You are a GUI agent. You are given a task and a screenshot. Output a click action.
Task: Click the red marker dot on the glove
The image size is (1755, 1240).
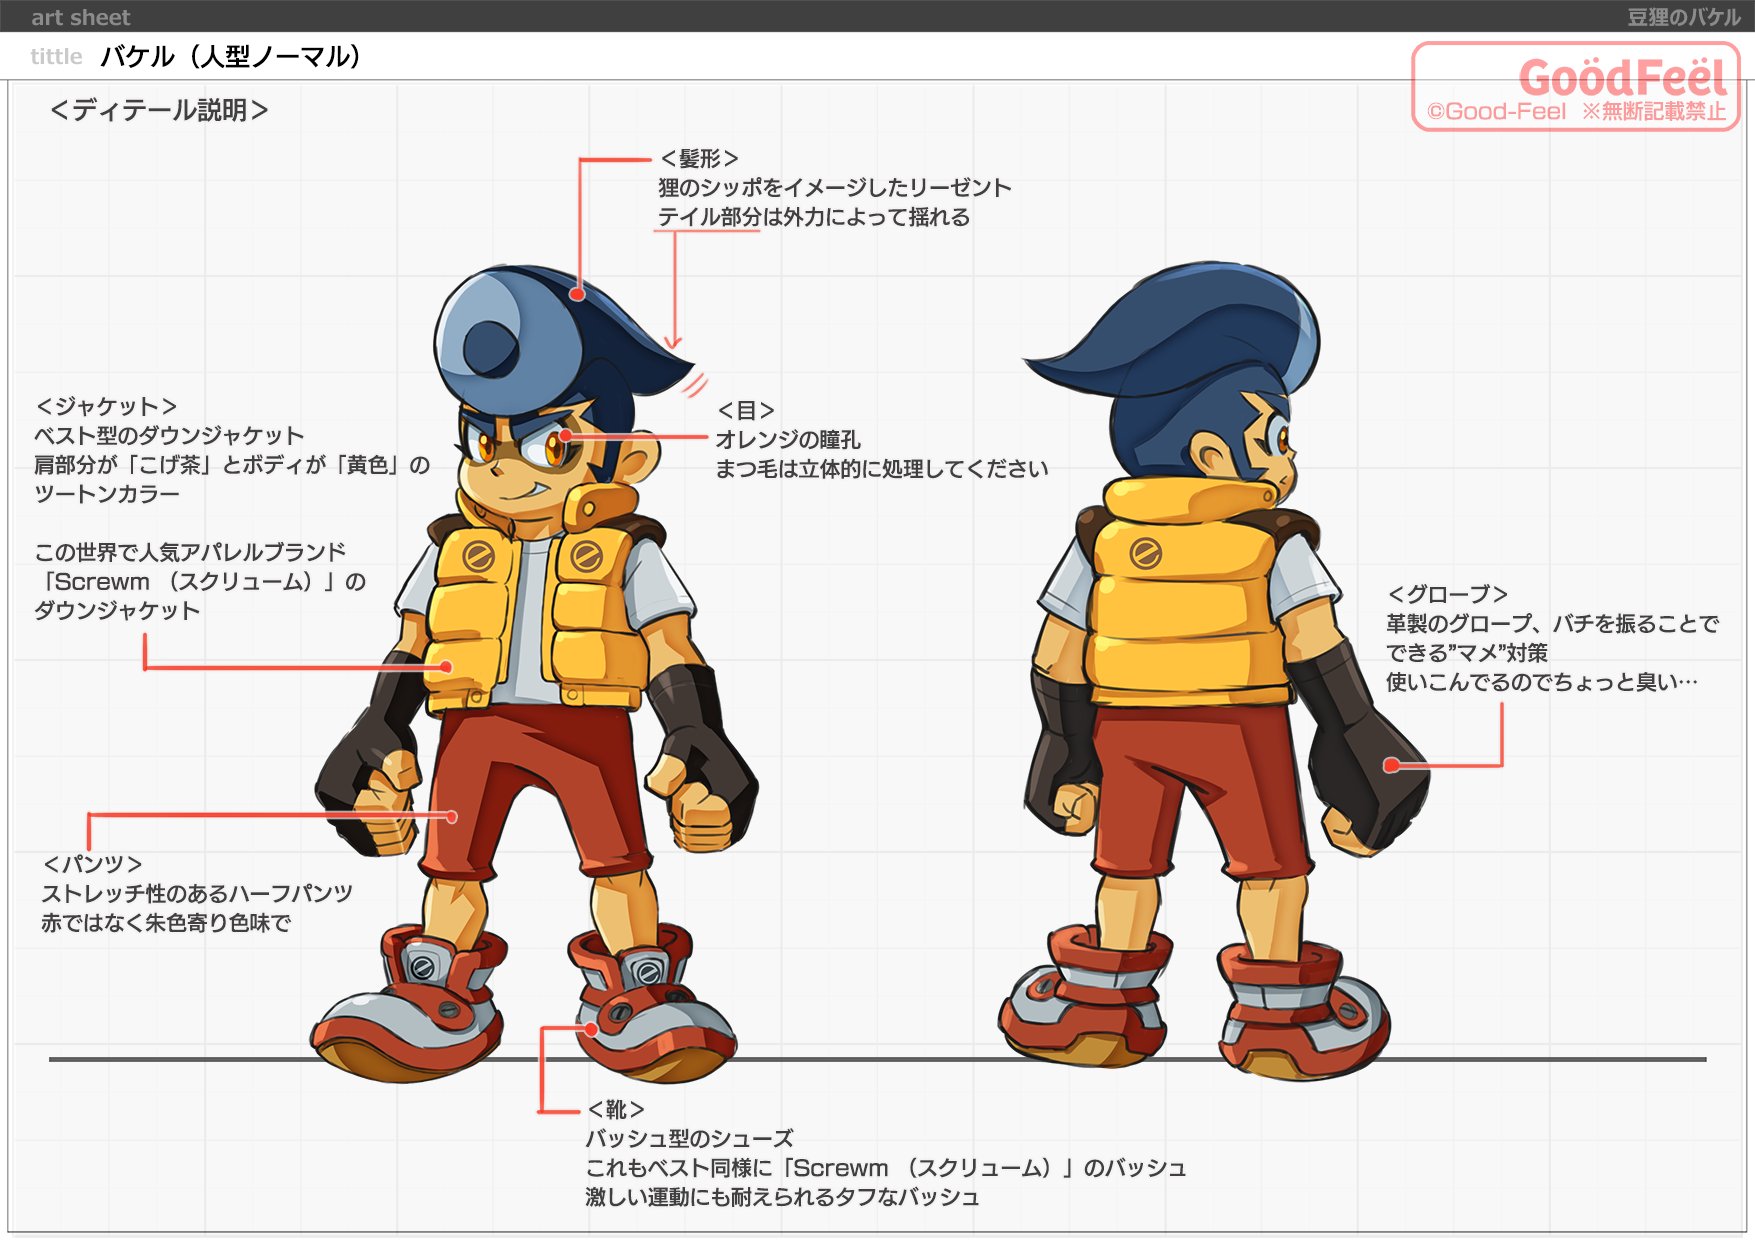tap(1391, 765)
